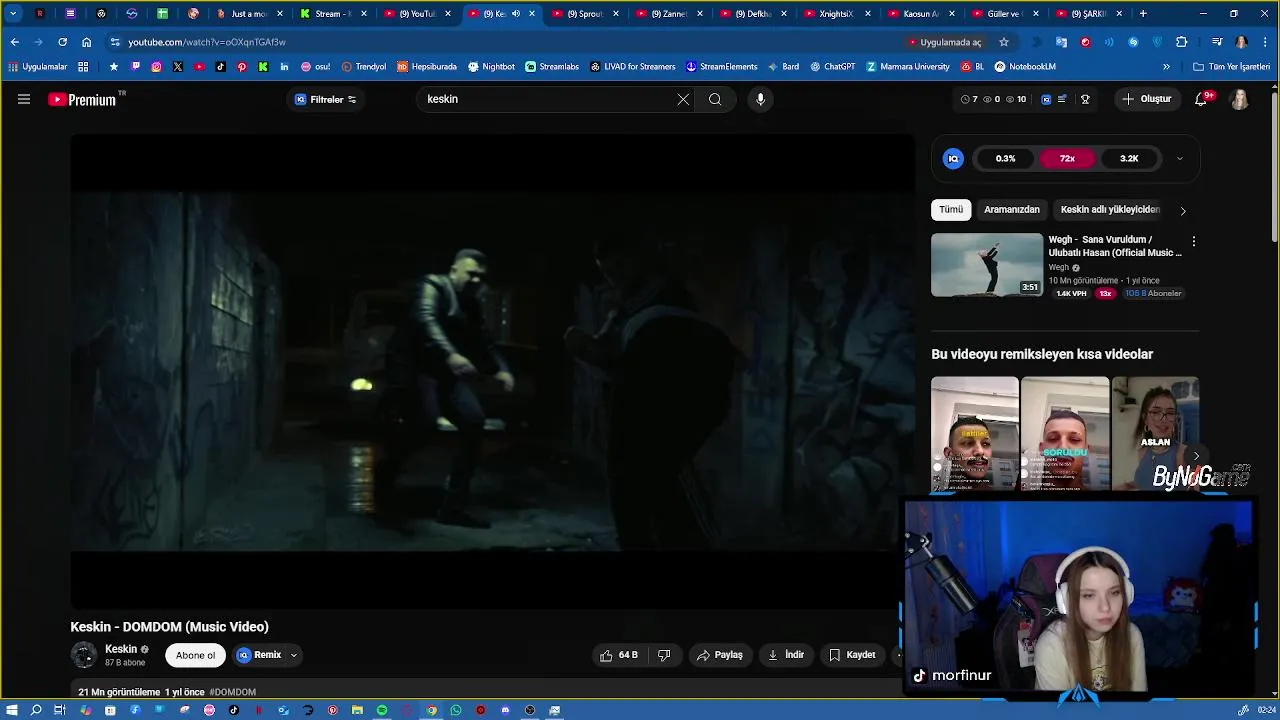Submit search with magnifier icon
Image resolution: width=1280 pixels, height=720 pixels.
point(715,99)
